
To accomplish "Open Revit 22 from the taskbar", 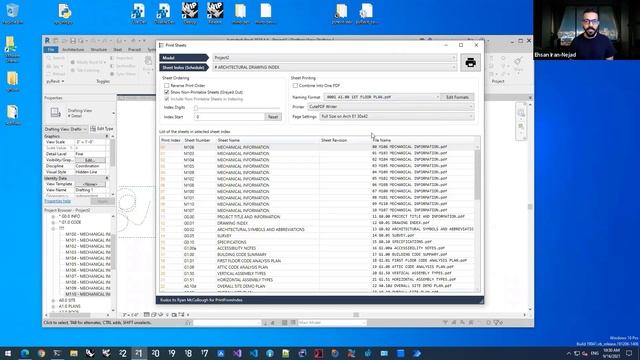I will (x=123, y=353).
